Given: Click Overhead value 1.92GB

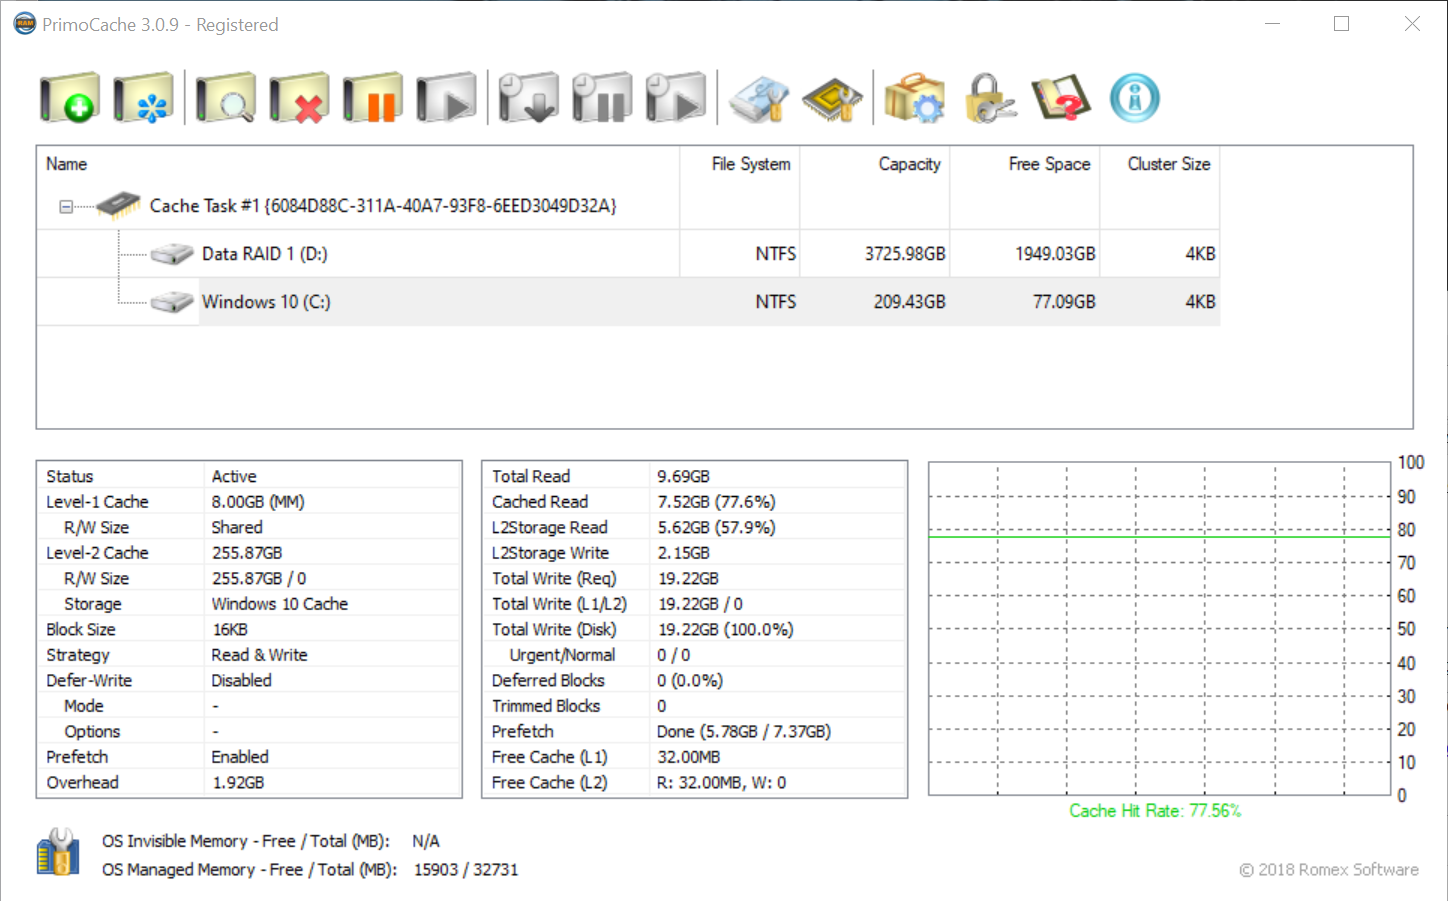Looking at the screenshot, I should tap(238, 783).
